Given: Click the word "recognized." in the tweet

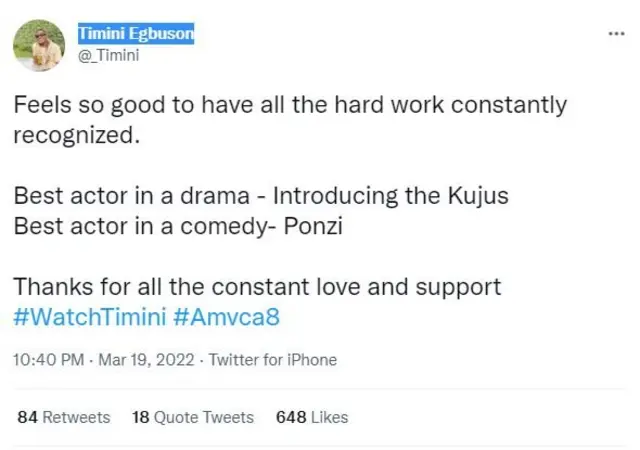Looking at the screenshot, I should click(73, 134).
